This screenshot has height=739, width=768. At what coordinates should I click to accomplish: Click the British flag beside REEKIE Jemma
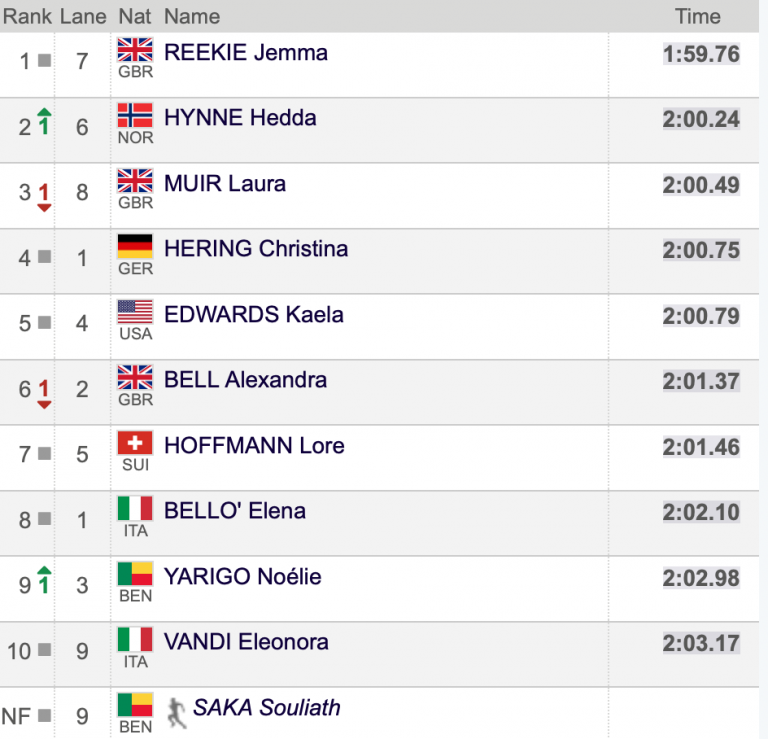135,50
